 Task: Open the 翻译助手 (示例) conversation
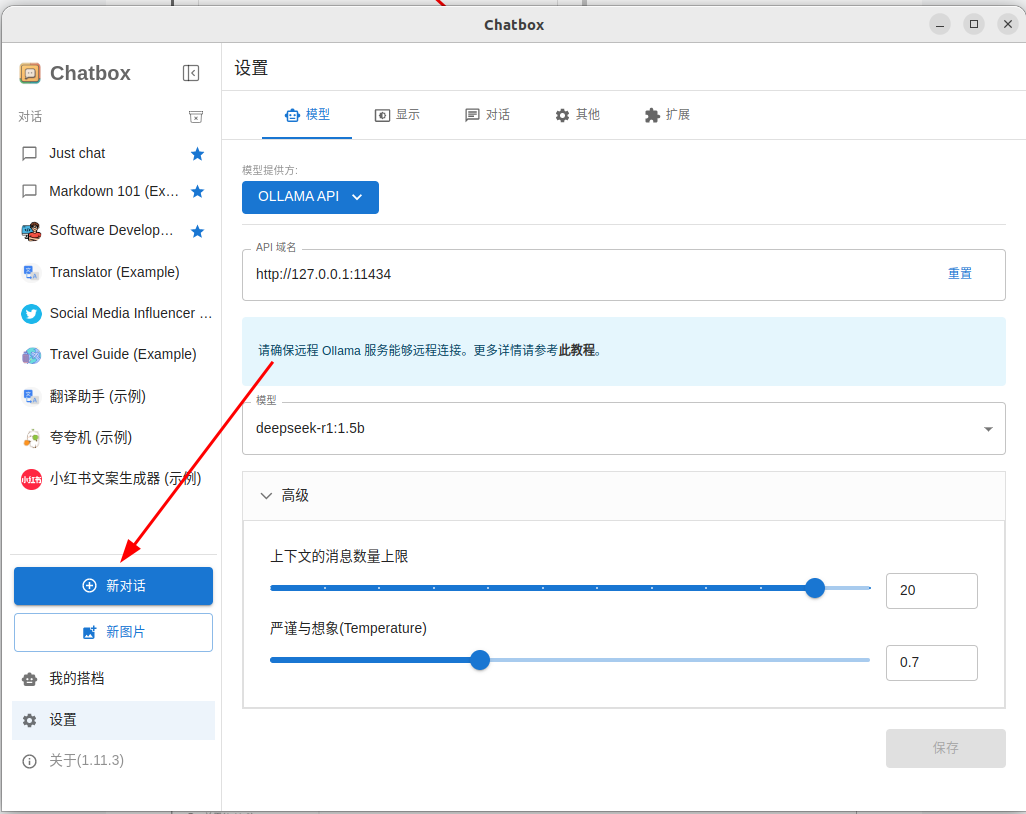[x=113, y=397]
